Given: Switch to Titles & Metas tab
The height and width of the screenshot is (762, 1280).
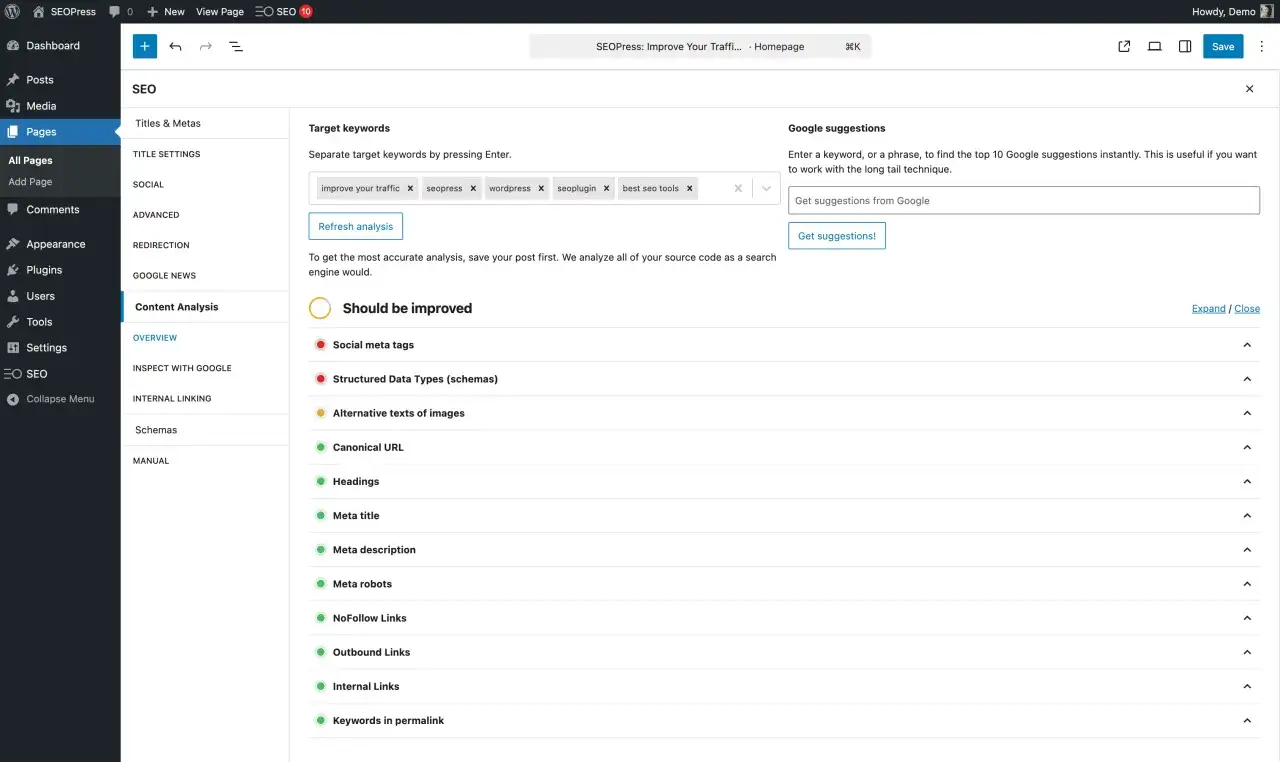Looking at the screenshot, I should pos(205,123).
